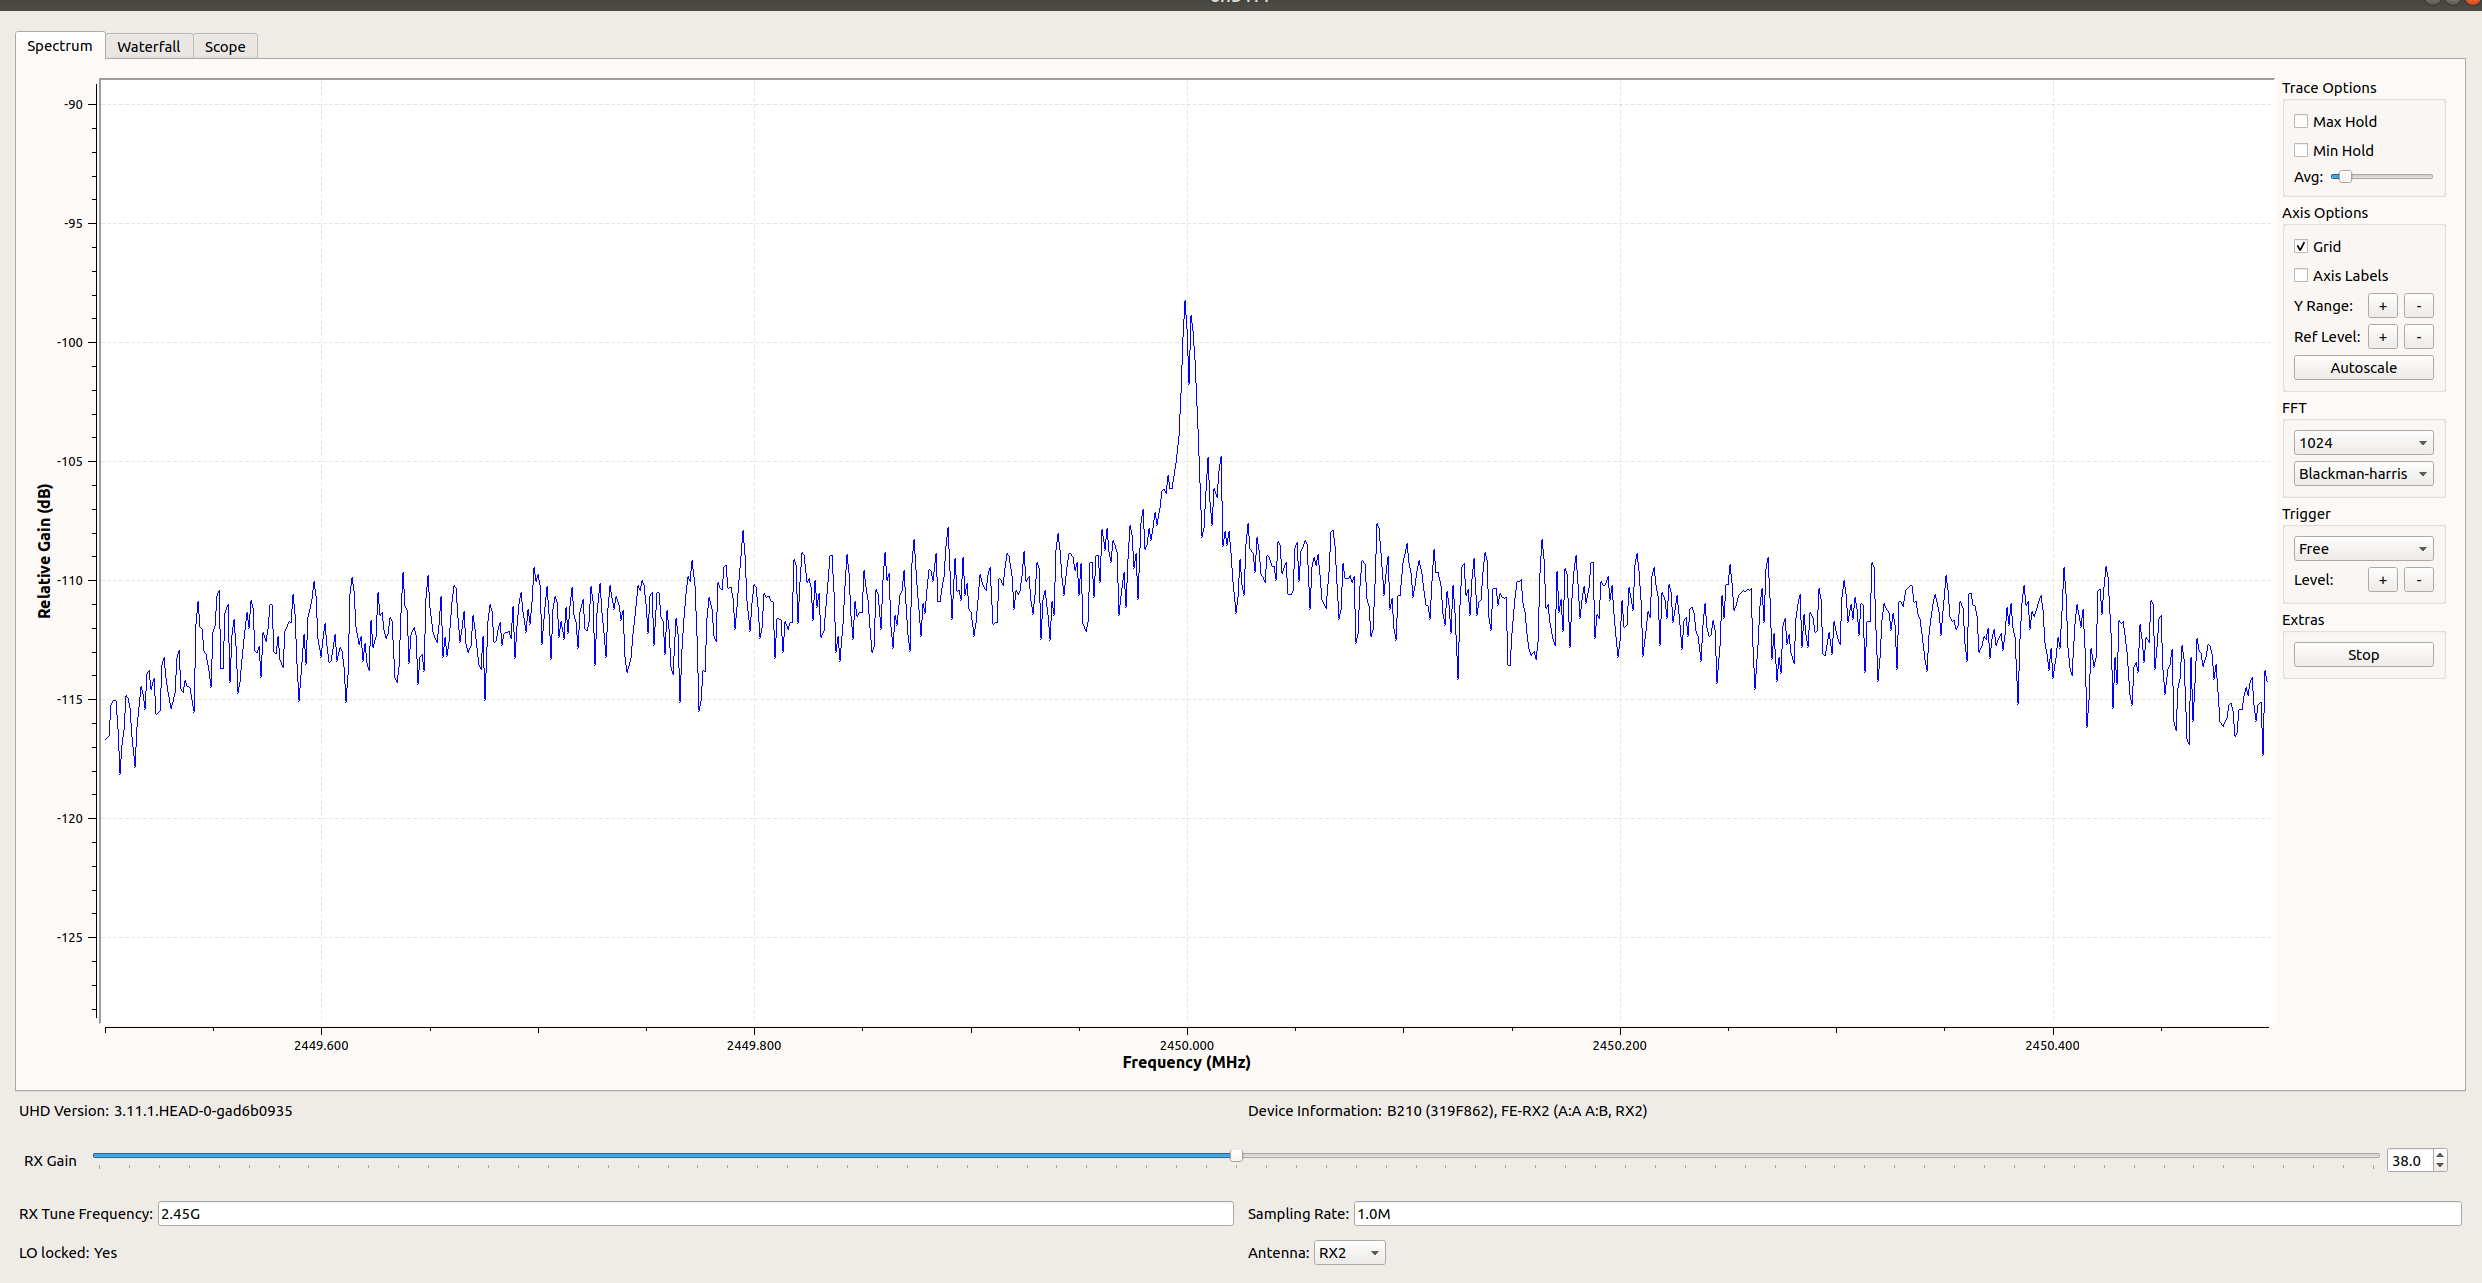Click RX Gain spinbox down arrow
The height and width of the screenshot is (1283, 2482).
2440,1166
